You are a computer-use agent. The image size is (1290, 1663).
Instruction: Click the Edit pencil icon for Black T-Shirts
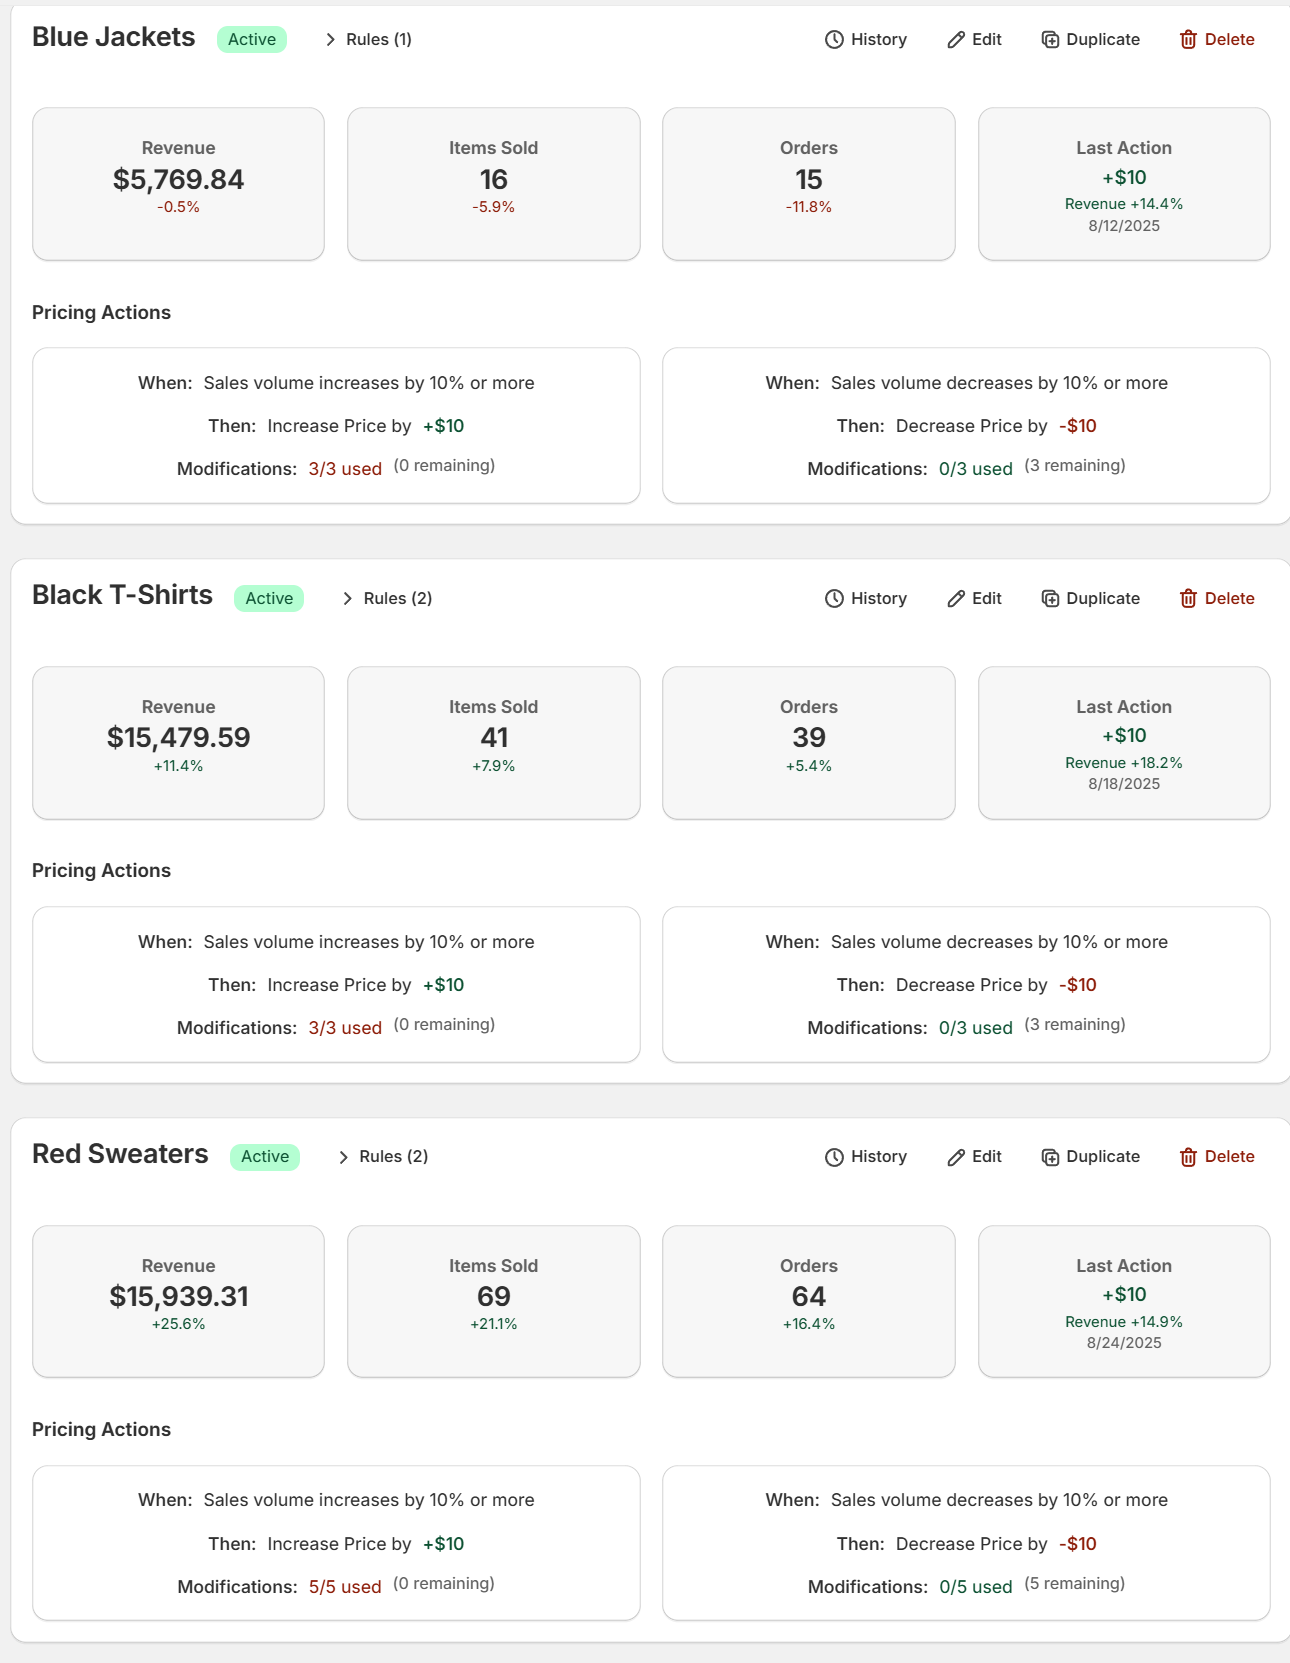(955, 598)
